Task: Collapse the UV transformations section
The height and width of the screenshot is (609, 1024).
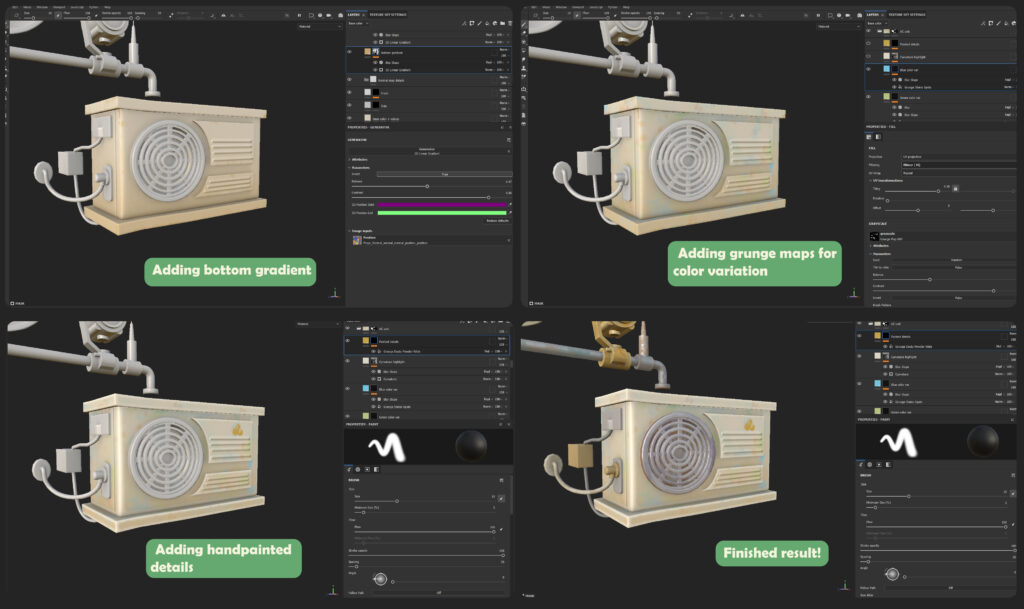Action: [870, 179]
